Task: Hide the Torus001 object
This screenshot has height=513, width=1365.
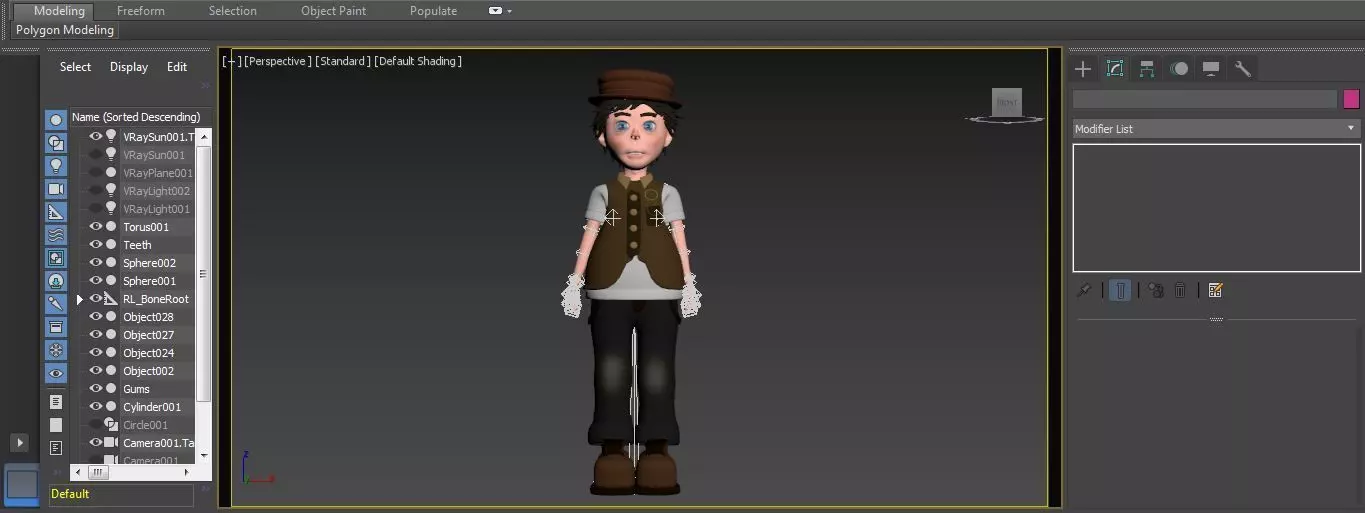Action: point(96,227)
